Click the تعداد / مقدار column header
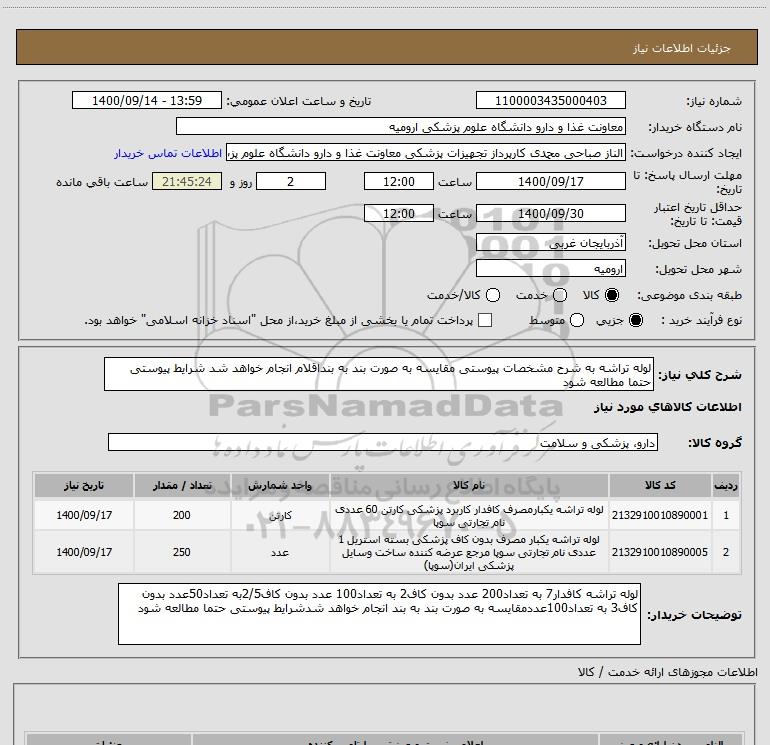 (182, 485)
